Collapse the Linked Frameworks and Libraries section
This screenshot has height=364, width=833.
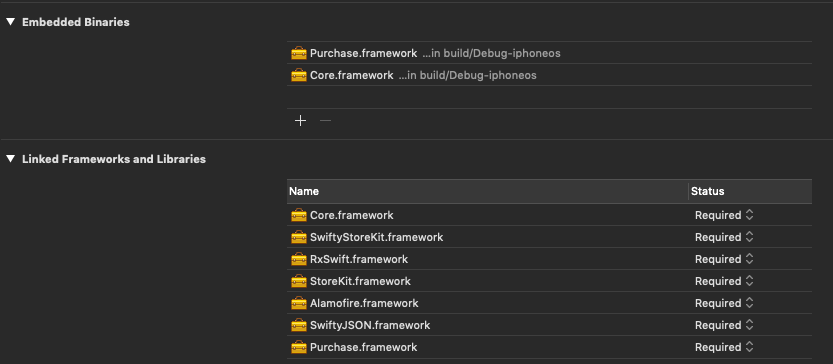[x=11, y=159]
